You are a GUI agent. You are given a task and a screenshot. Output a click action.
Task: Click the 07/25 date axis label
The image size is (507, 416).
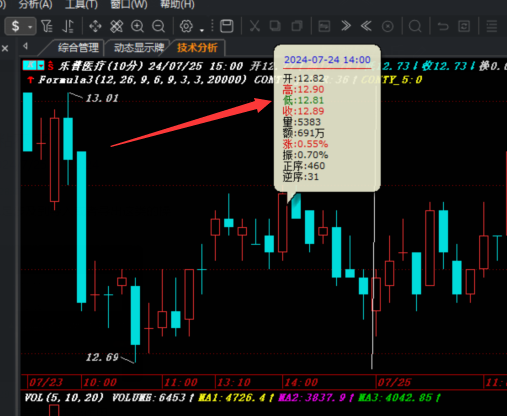tap(395, 382)
